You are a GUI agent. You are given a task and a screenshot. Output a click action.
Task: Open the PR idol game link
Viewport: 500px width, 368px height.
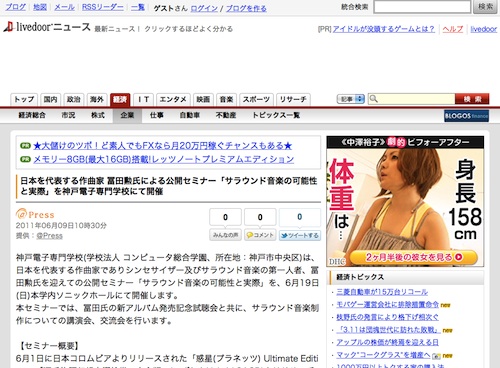point(384,29)
